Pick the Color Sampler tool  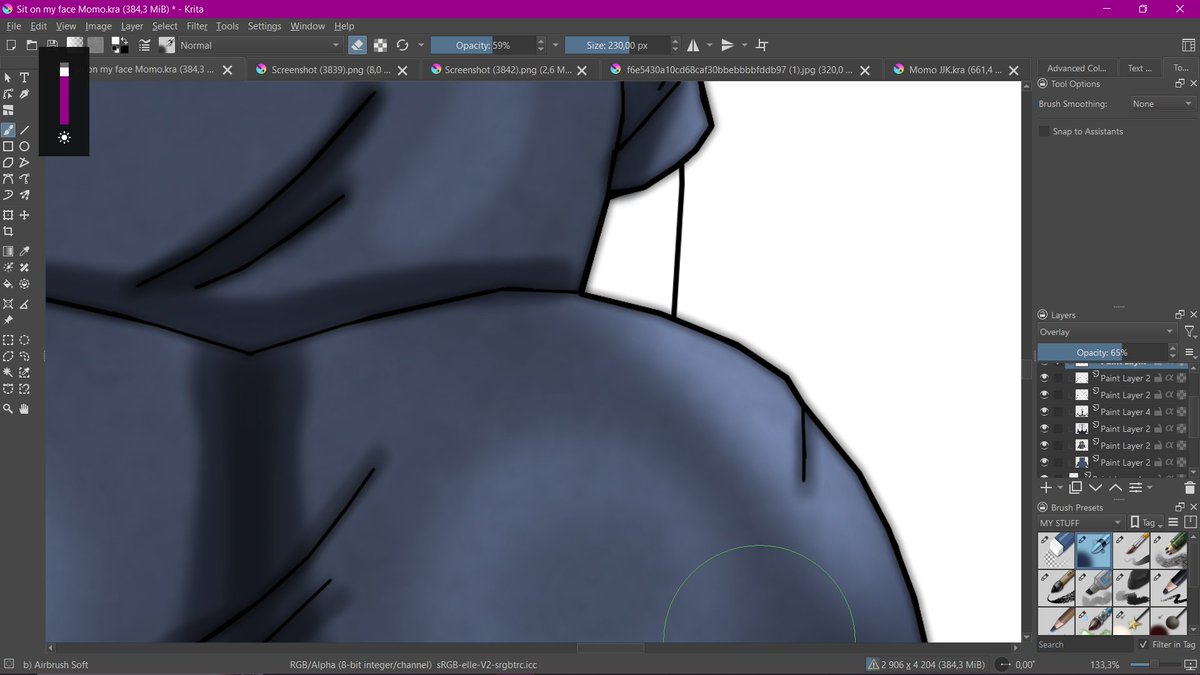tap(24, 251)
